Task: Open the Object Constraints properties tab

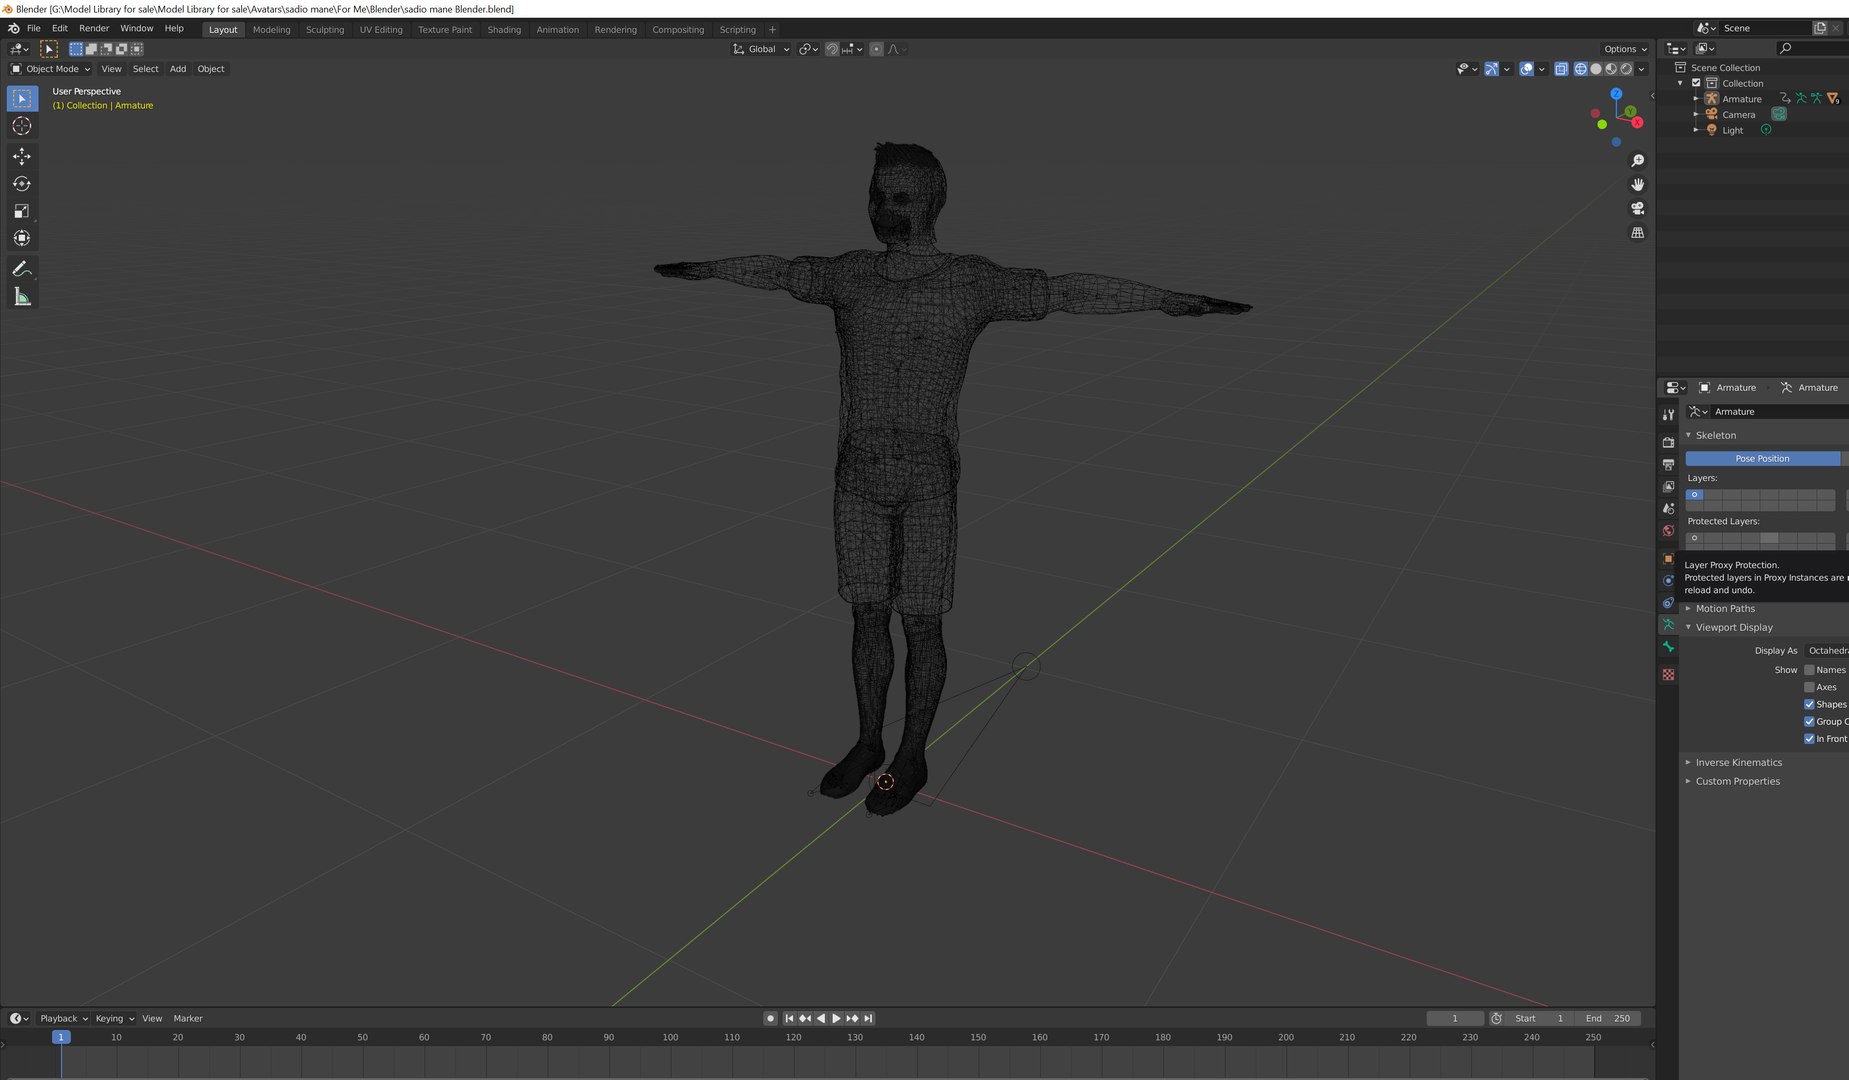Action: (x=1668, y=602)
